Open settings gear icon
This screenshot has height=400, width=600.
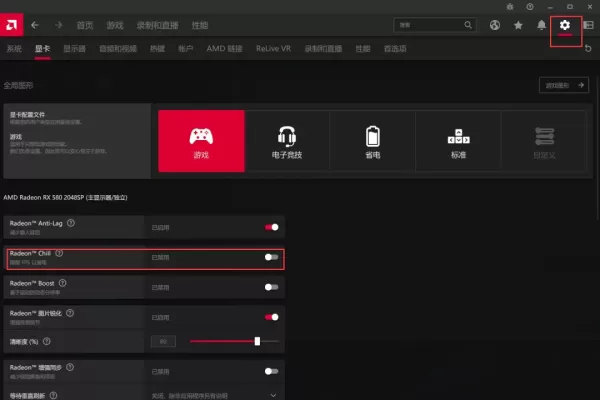coord(565,25)
